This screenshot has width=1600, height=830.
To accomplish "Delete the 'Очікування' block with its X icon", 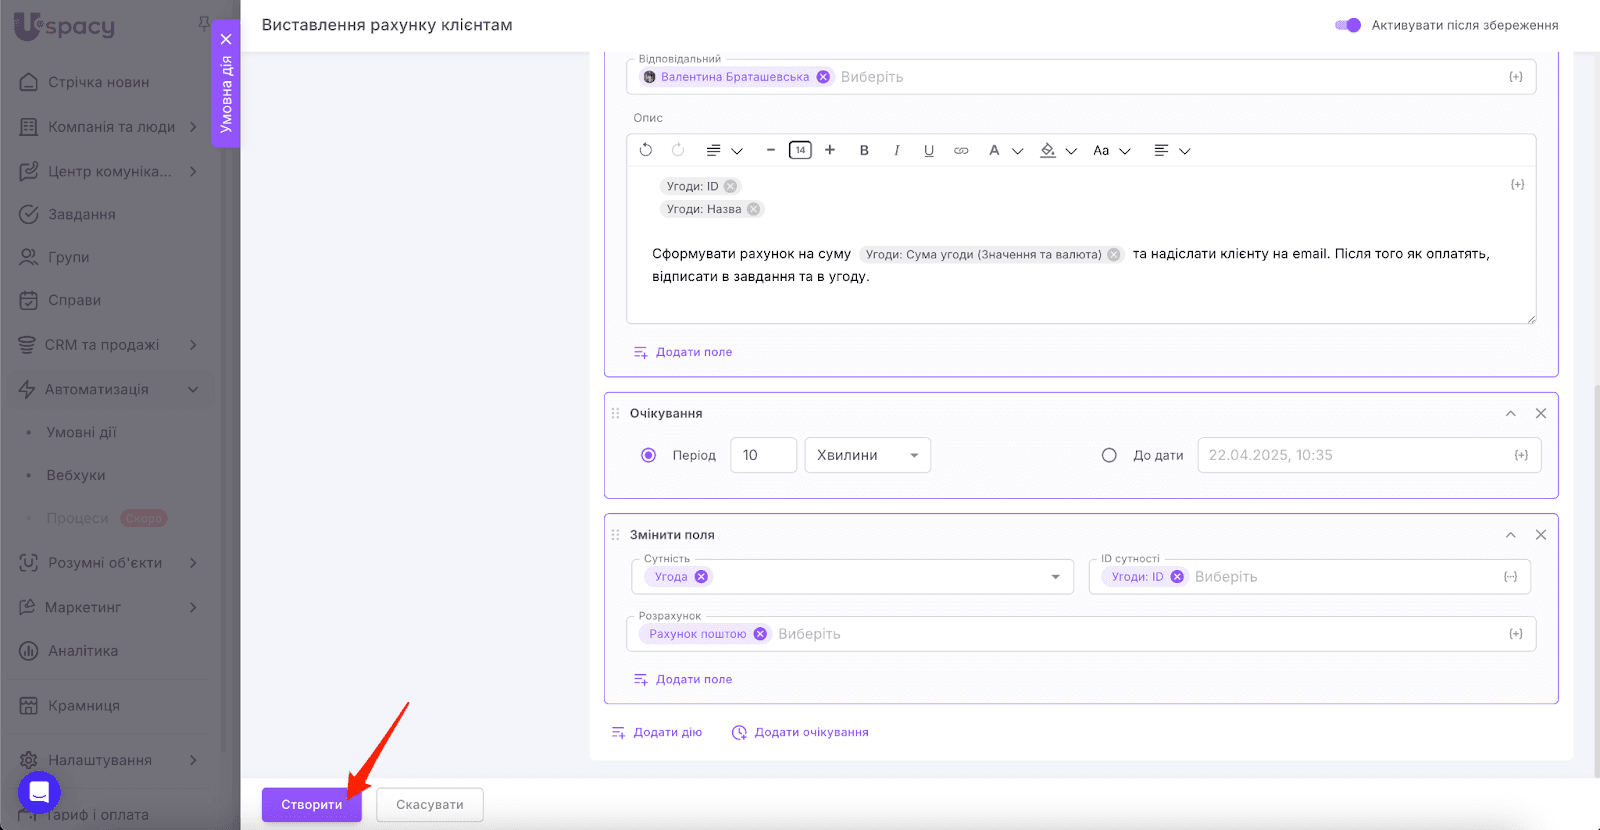I will coord(1541,413).
